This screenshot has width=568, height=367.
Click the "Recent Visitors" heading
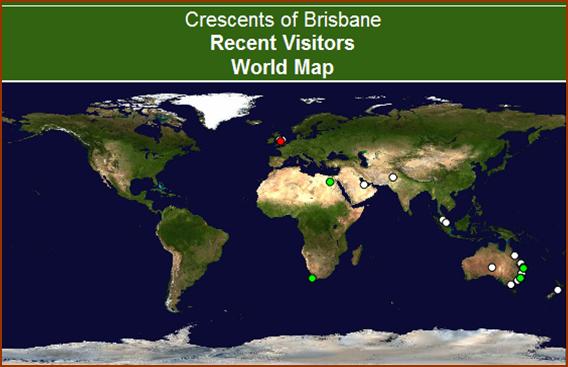point(282,43)
